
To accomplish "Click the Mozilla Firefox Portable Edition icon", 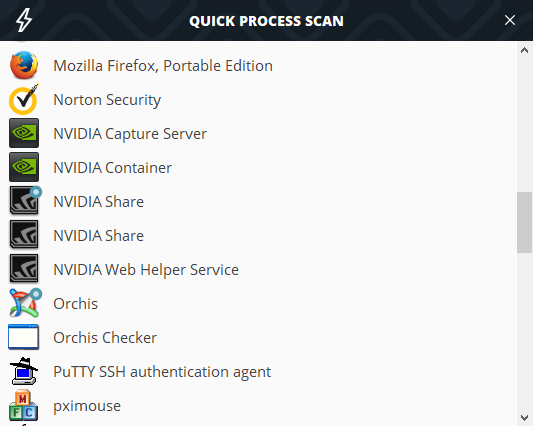I will click(x=24, y=65).
